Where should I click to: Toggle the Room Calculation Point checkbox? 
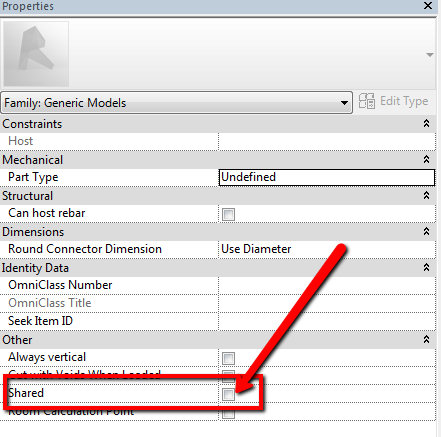click(x=228, y=413)
